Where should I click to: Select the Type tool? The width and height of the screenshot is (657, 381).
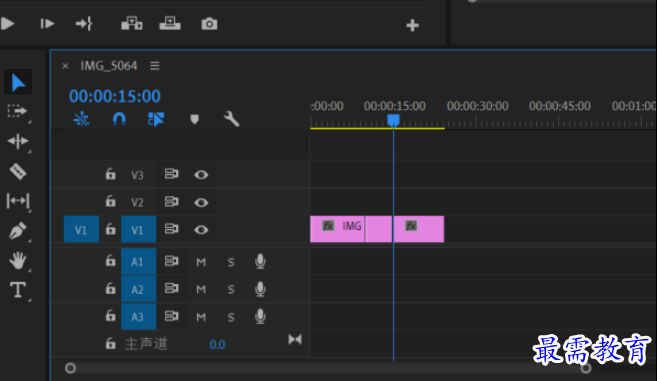(18, 290)
